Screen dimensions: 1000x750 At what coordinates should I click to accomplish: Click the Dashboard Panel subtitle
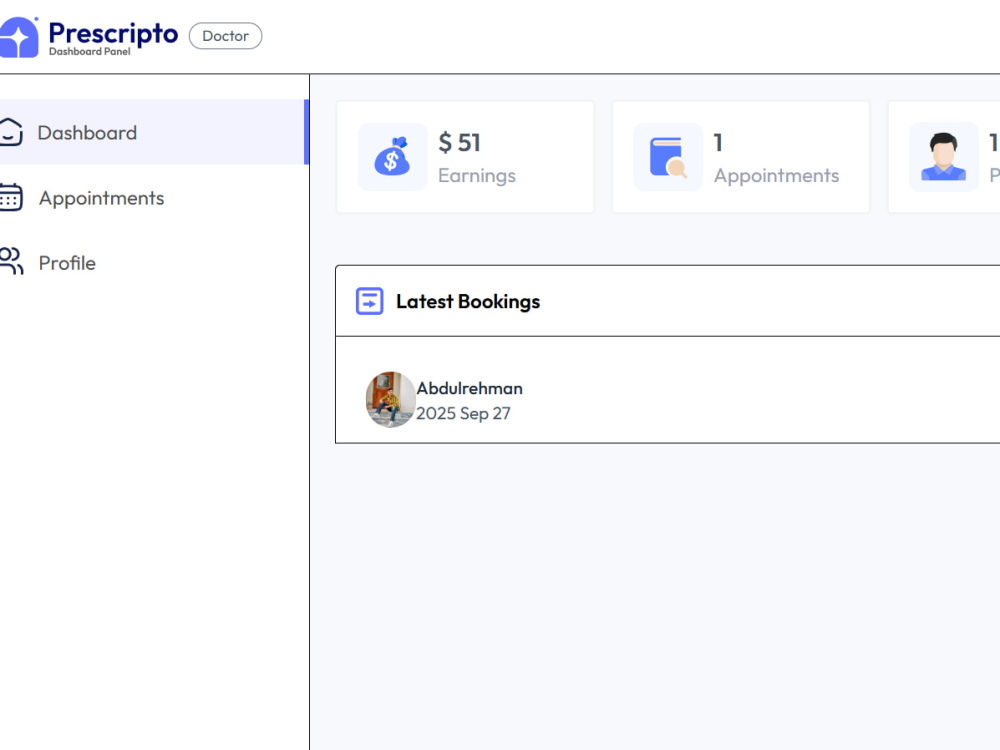90,52
